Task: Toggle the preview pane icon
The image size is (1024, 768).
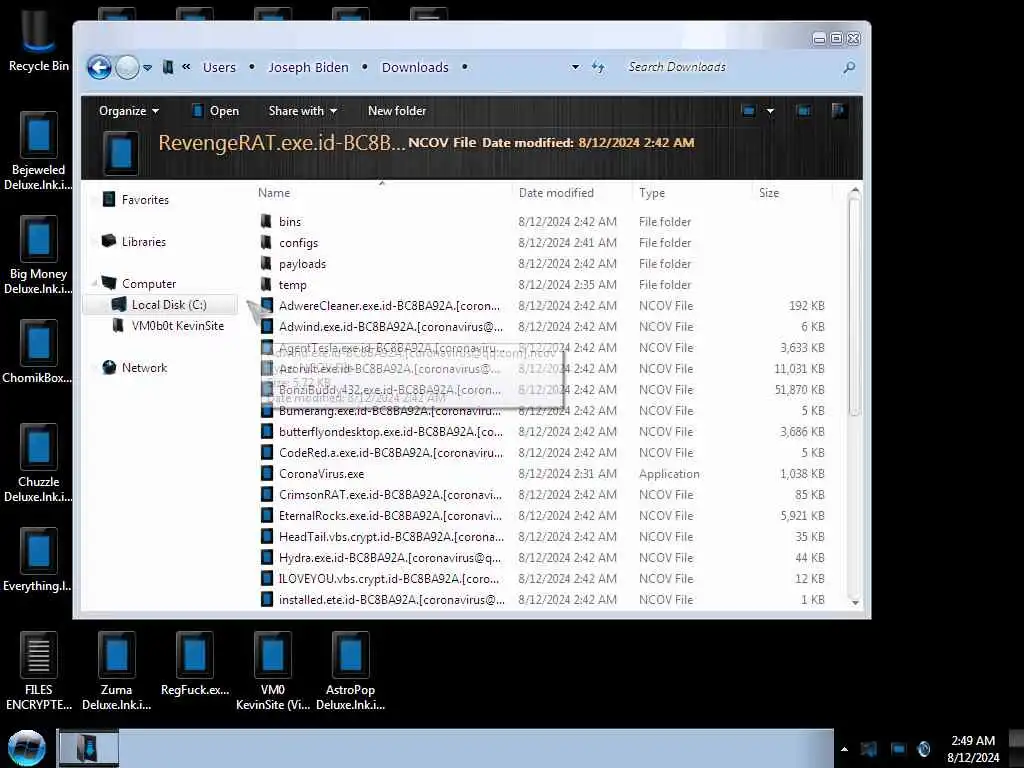Action: point(804,111)
